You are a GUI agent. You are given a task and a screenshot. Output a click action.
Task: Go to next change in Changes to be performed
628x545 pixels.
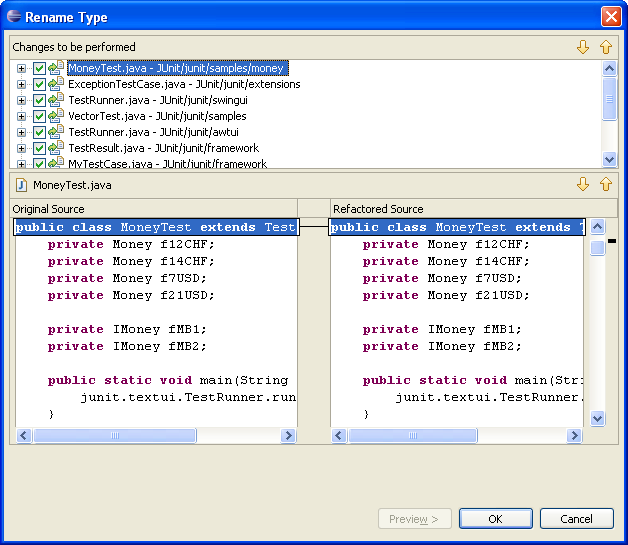tap(583, 47)
